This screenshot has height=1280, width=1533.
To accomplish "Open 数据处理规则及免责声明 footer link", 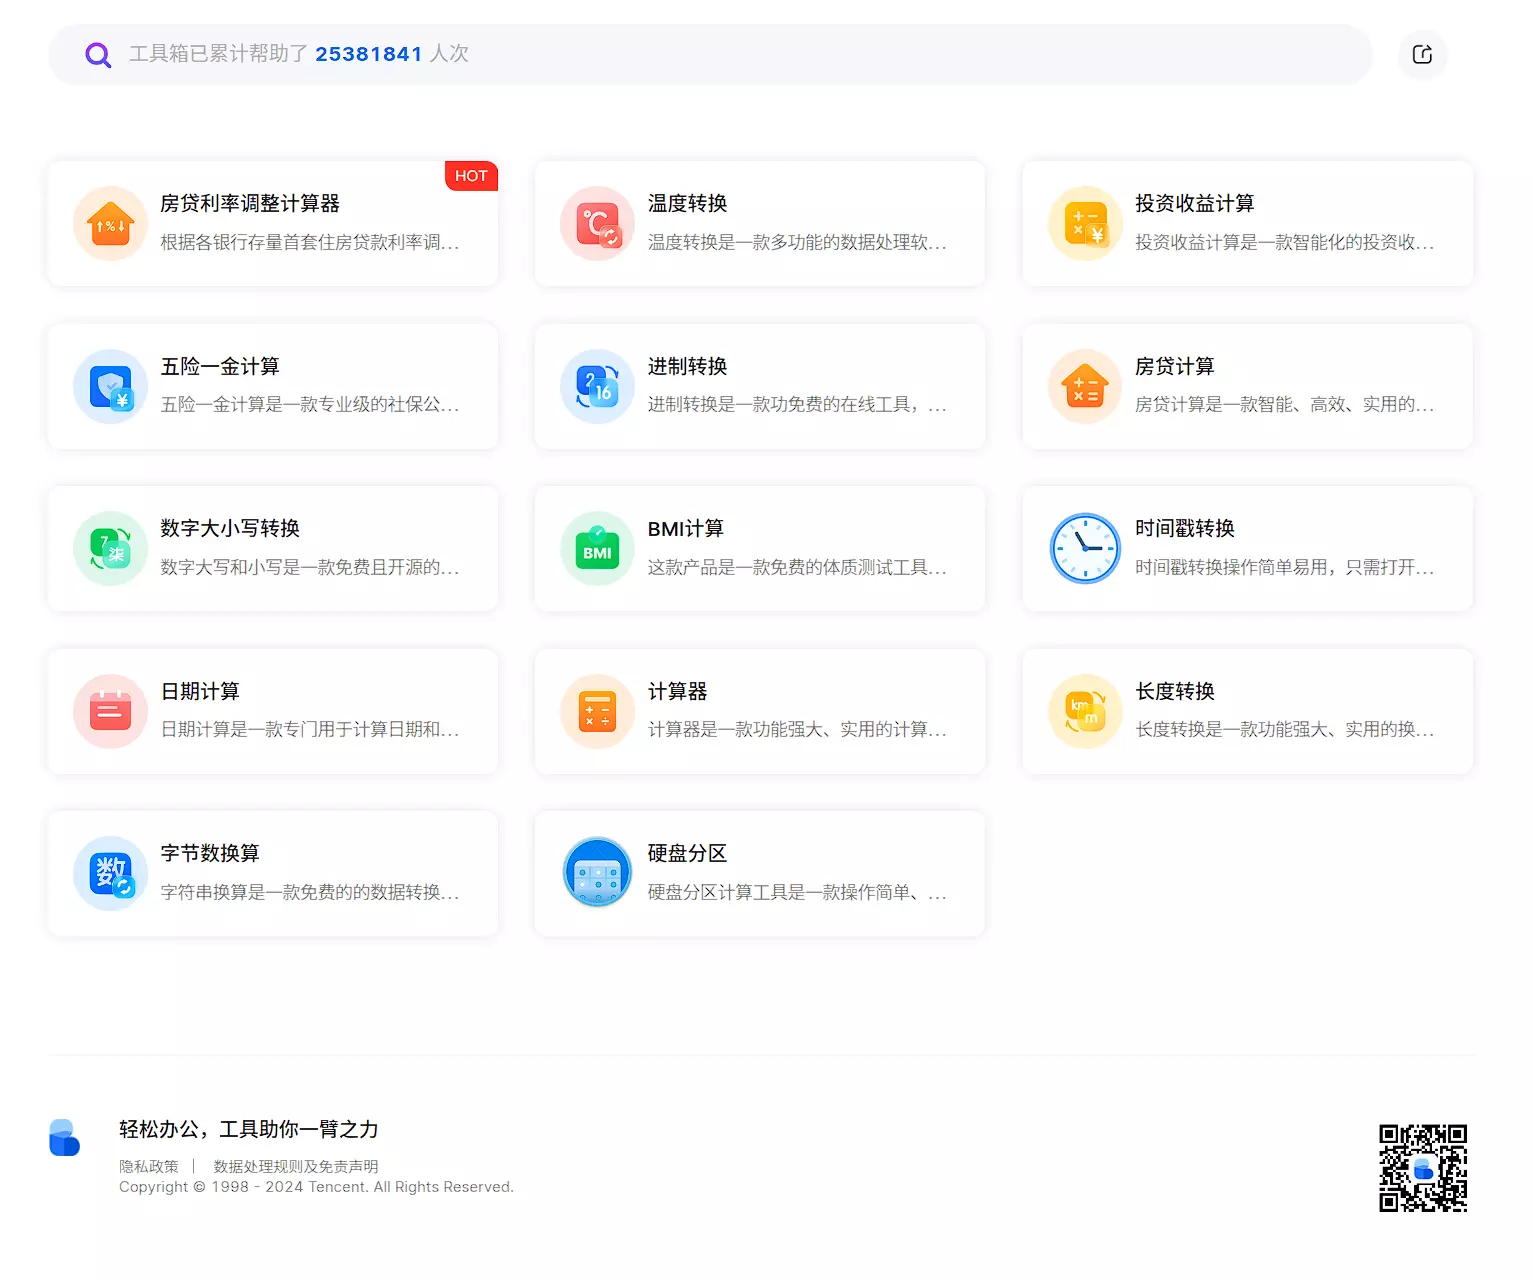I will tap(296, 1166).
